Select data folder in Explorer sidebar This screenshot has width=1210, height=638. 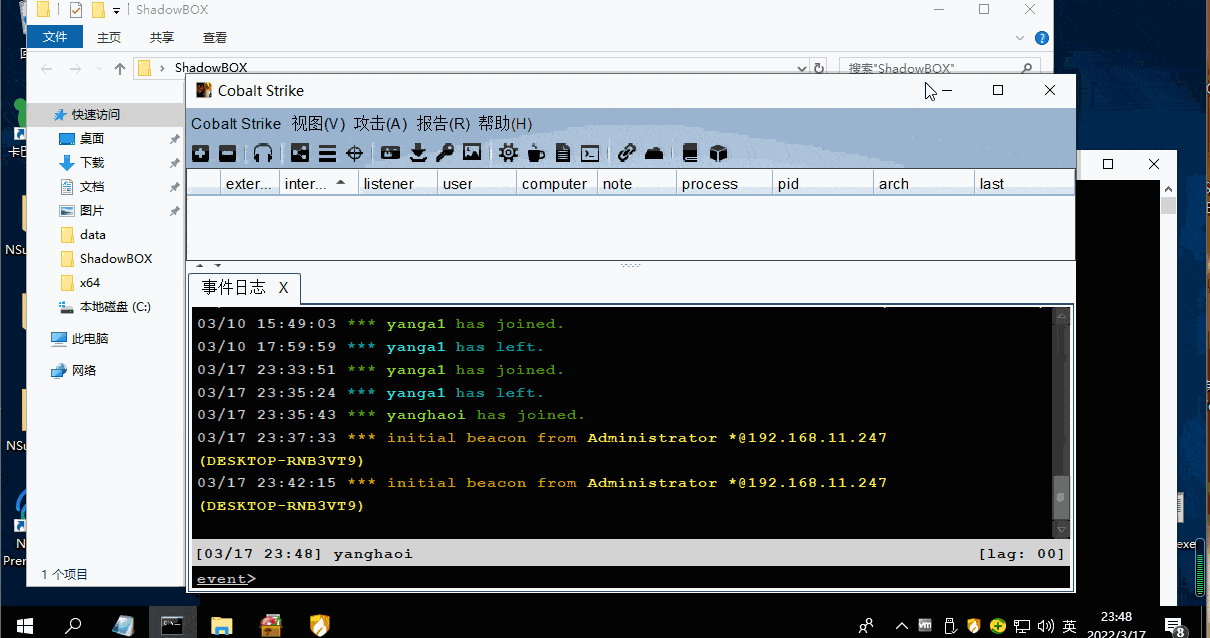(93, 235)
